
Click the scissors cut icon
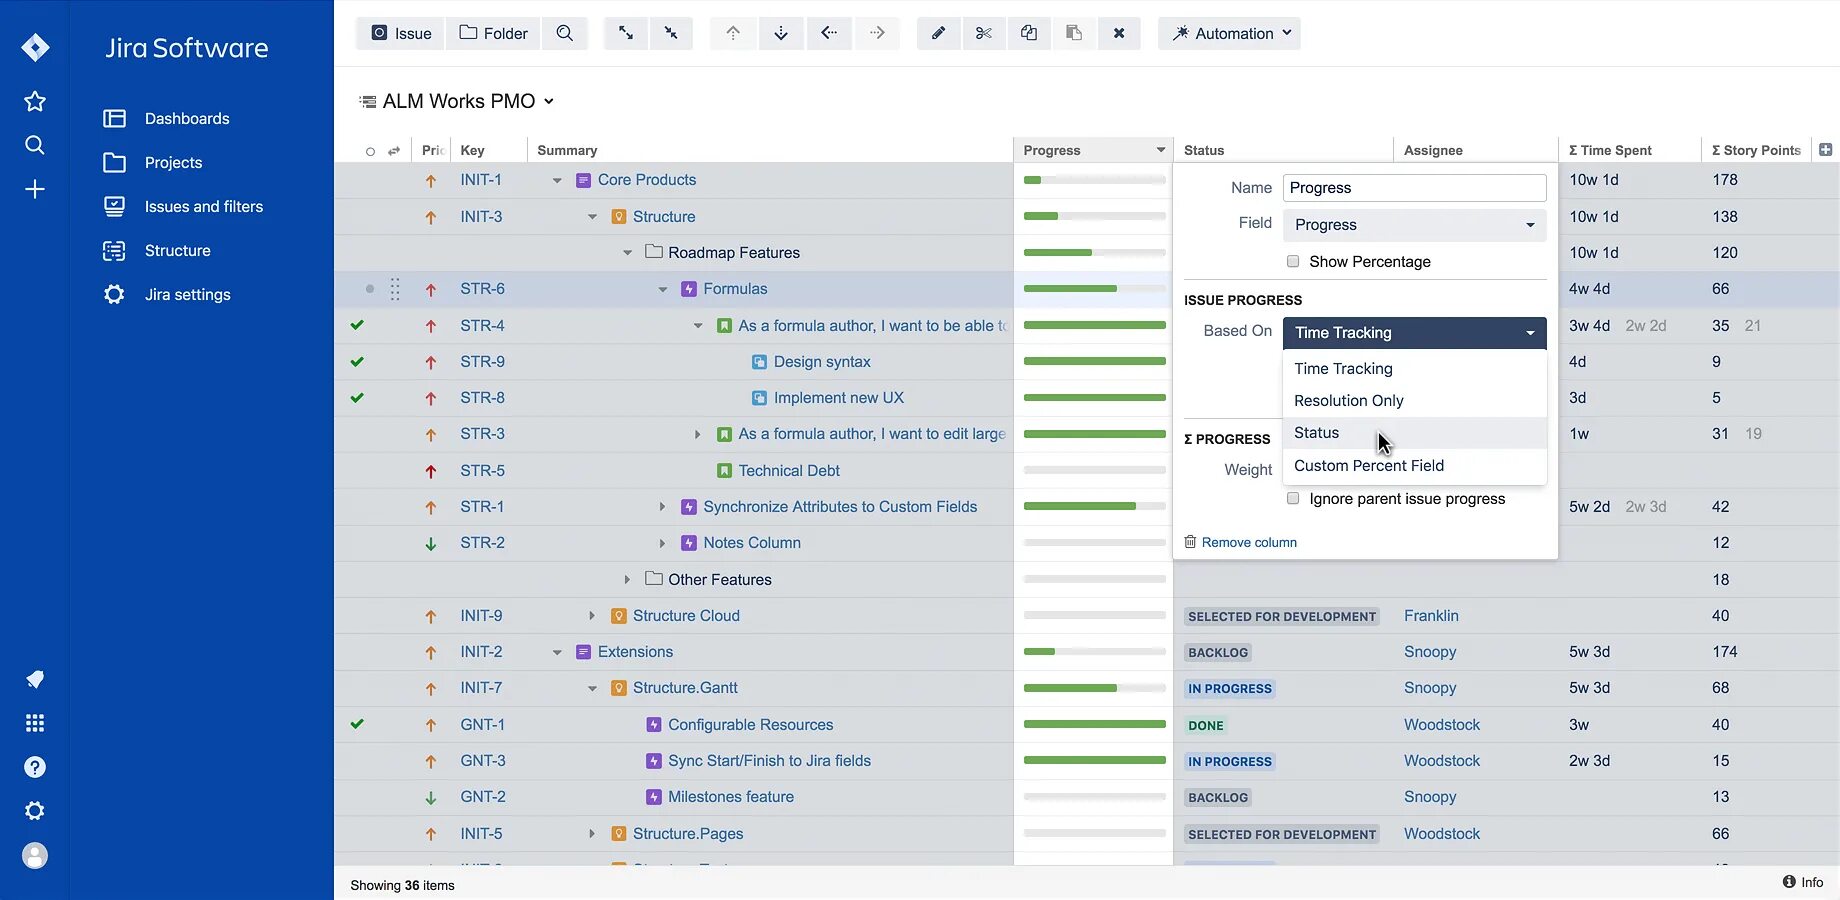click(984, 33)
